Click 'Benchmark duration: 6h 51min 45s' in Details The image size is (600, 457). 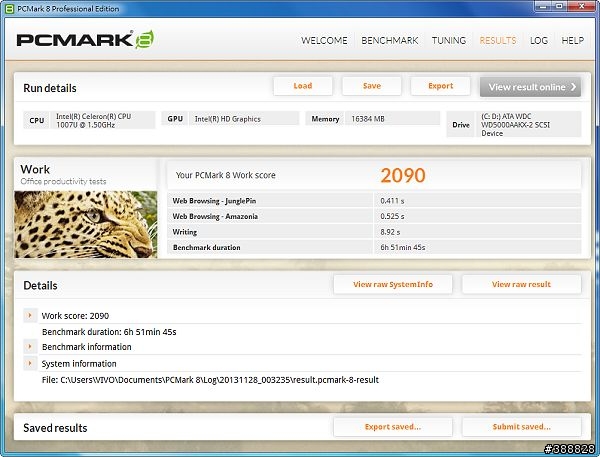(109, 332)
